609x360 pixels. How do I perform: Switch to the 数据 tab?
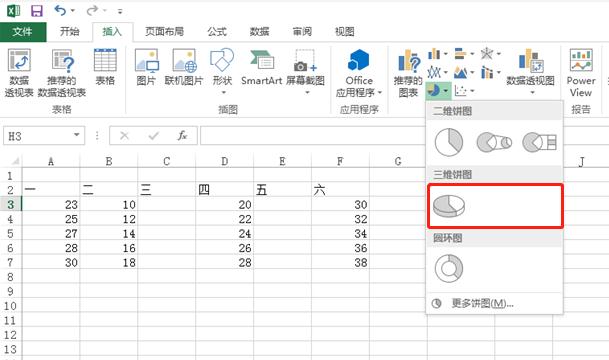(259, 31)
